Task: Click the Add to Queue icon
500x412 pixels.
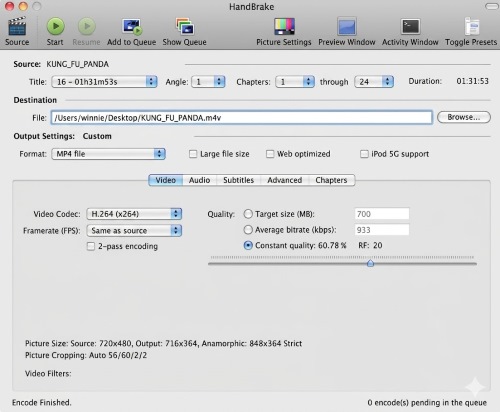Action: (132, 27)
